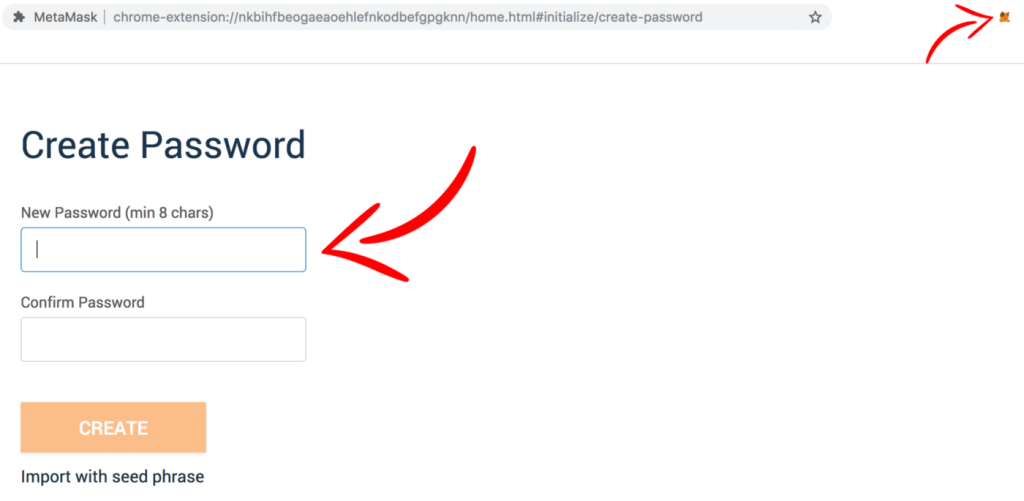Click the small red arrow near the fox icon
Viewport: 1024px width, 501px height.
959,33
